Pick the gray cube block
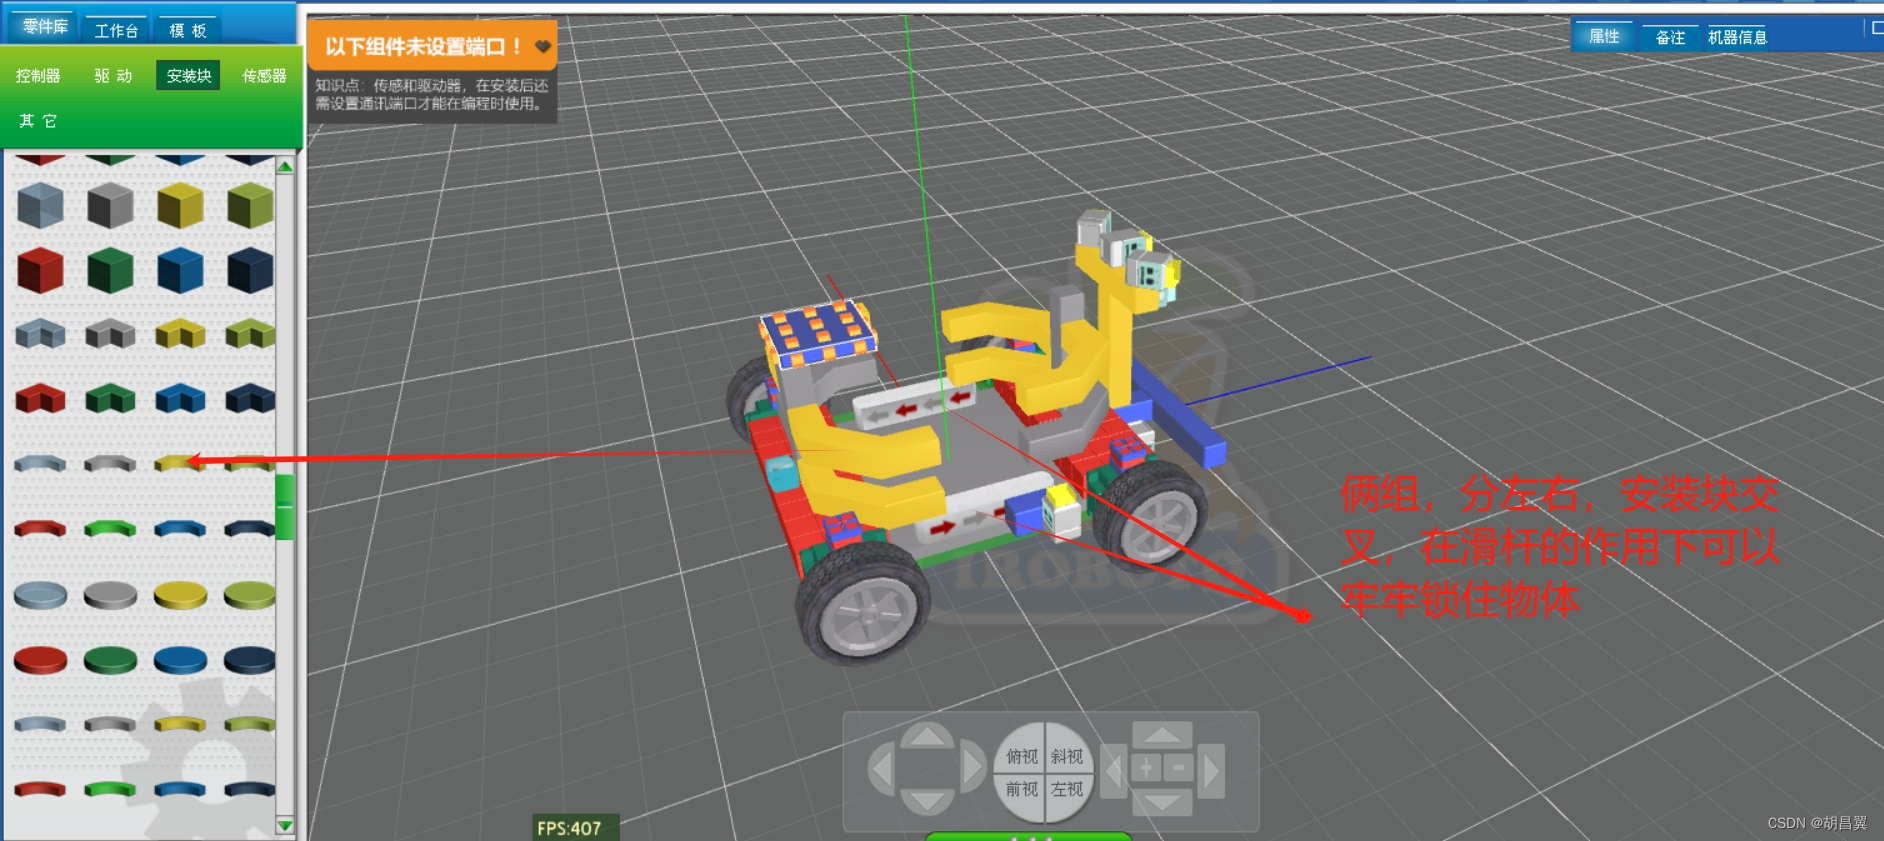Image resolution: width=1884 pixels, height=841 pixels. (110, 206)
